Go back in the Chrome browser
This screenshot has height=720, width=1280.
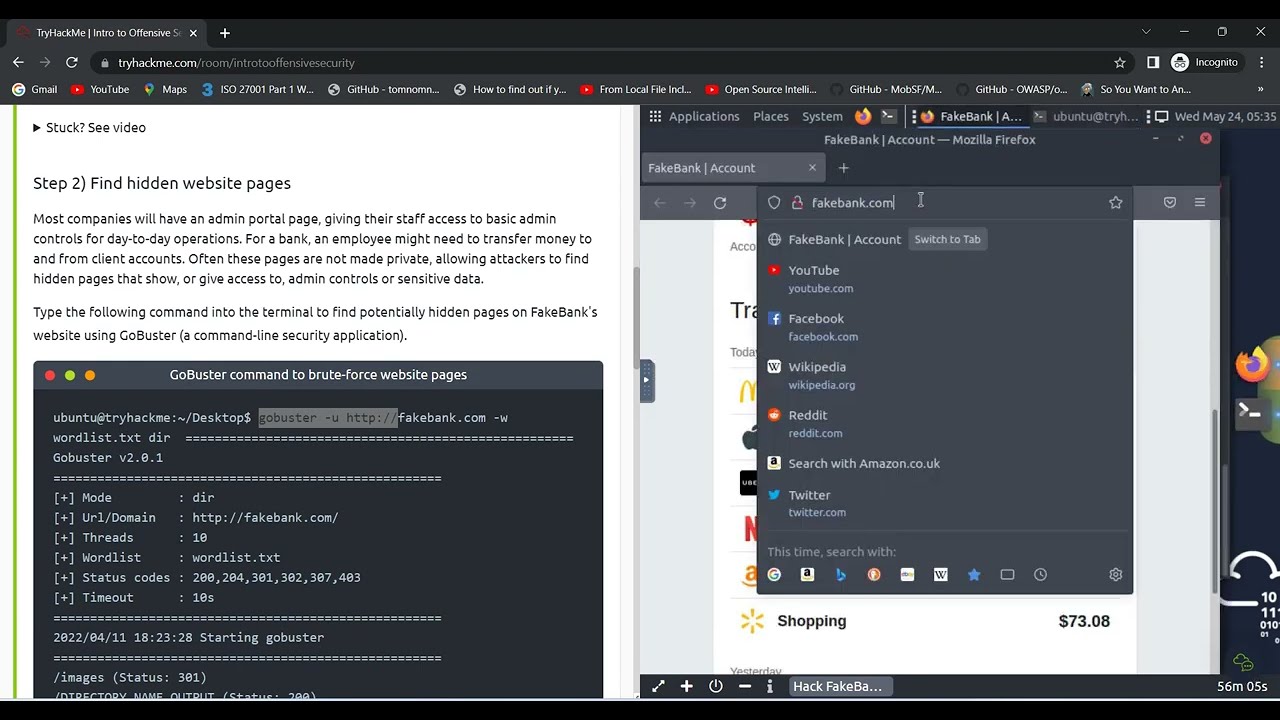point(18,62)
